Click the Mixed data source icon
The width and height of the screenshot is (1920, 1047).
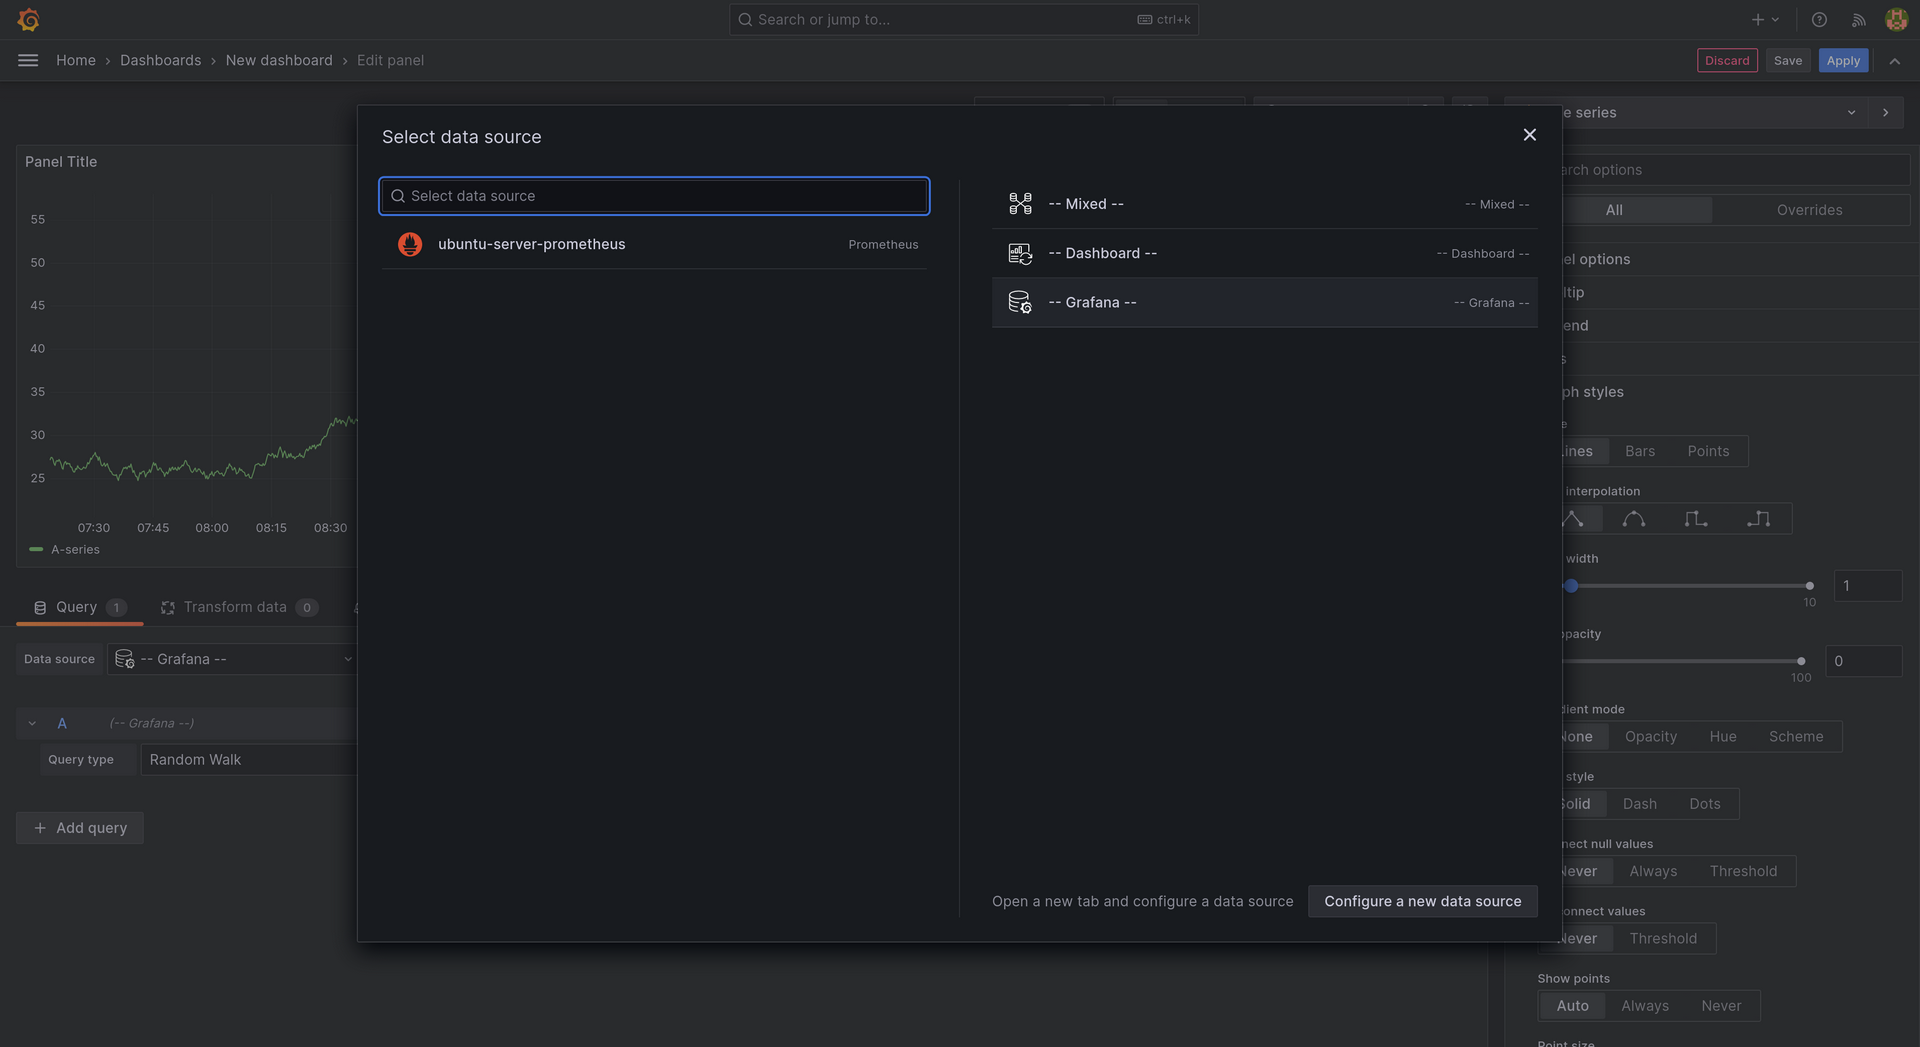tap(1020, 204)
